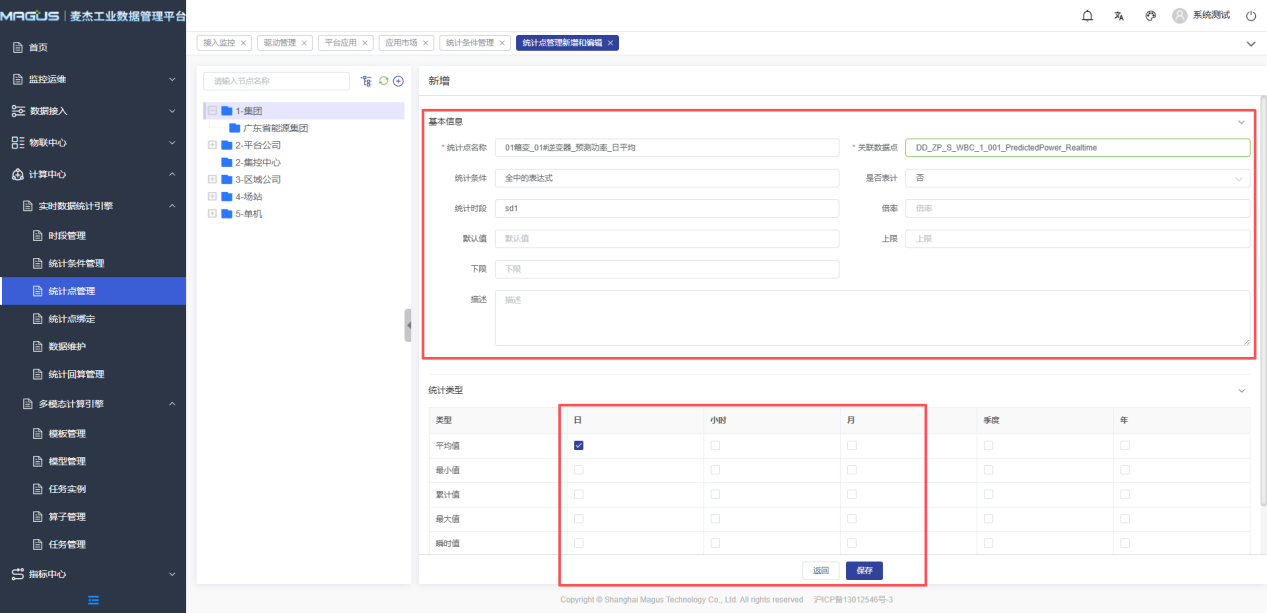Refresh the node tree with green icon
The width and height of the screenshot is (1267, 613).
383,81
